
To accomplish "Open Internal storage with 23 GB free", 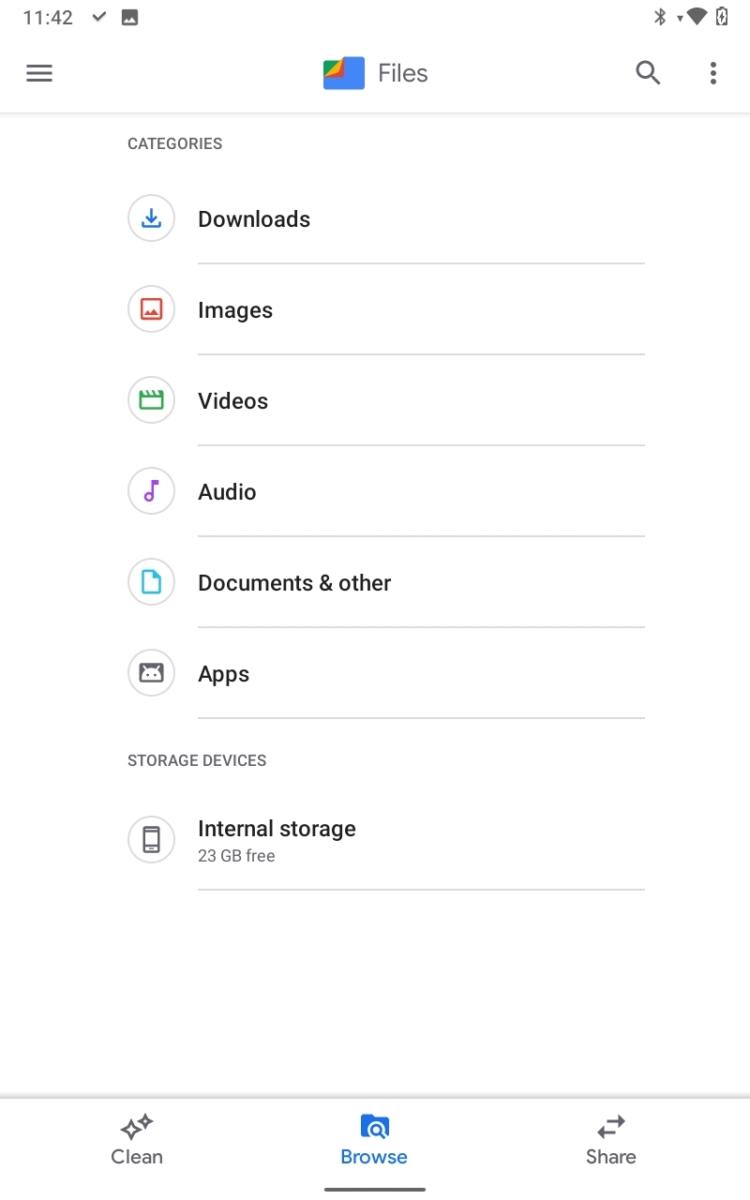I will [x=277, y=840].
